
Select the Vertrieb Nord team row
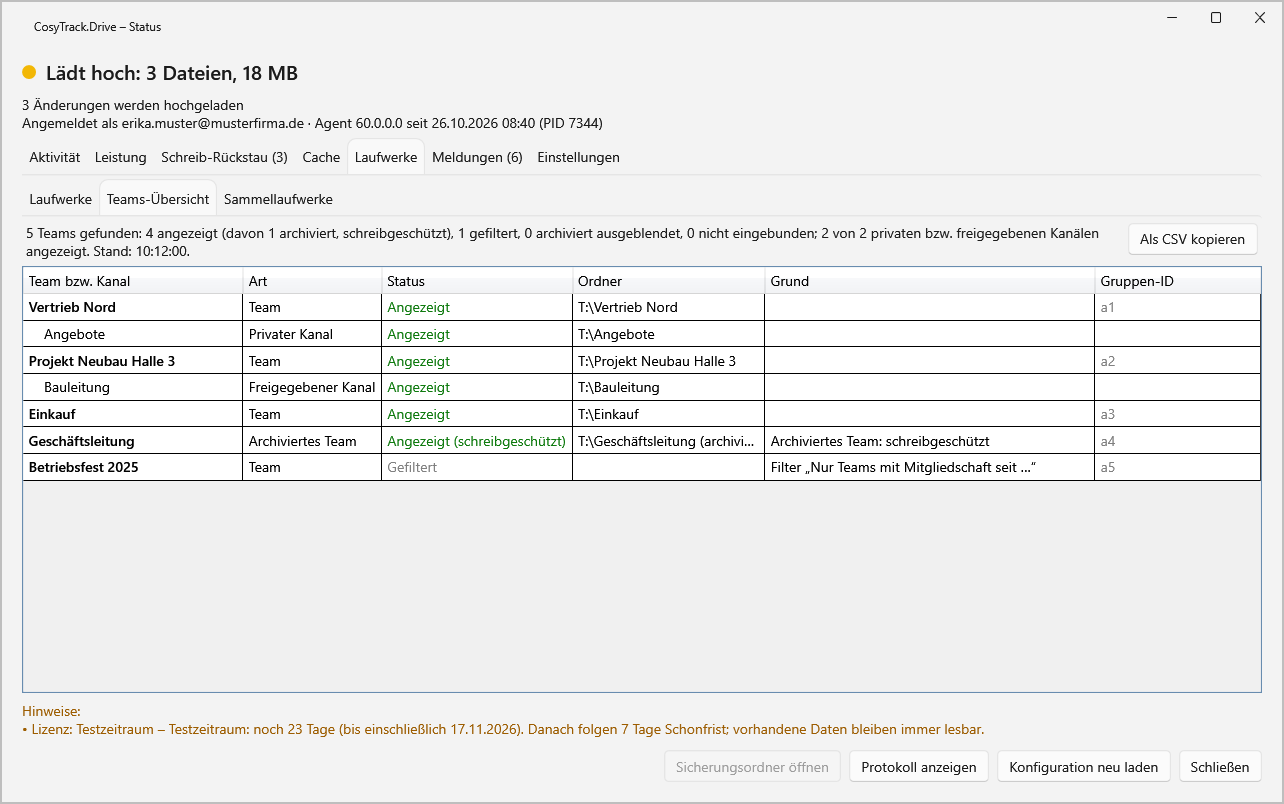click(x=641, y=307)
